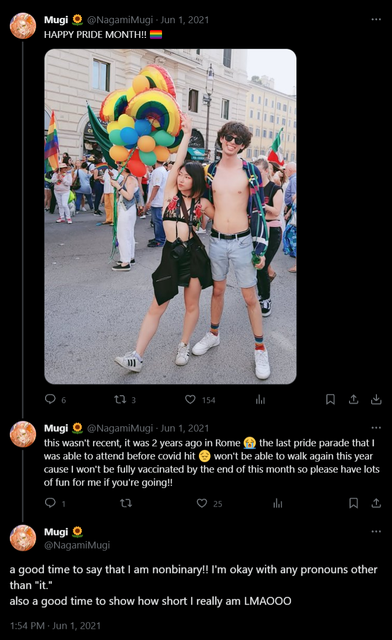Viewport: 392px width, 640px height.
Task: View analytics of the second tweet
Action: [278, 503]
